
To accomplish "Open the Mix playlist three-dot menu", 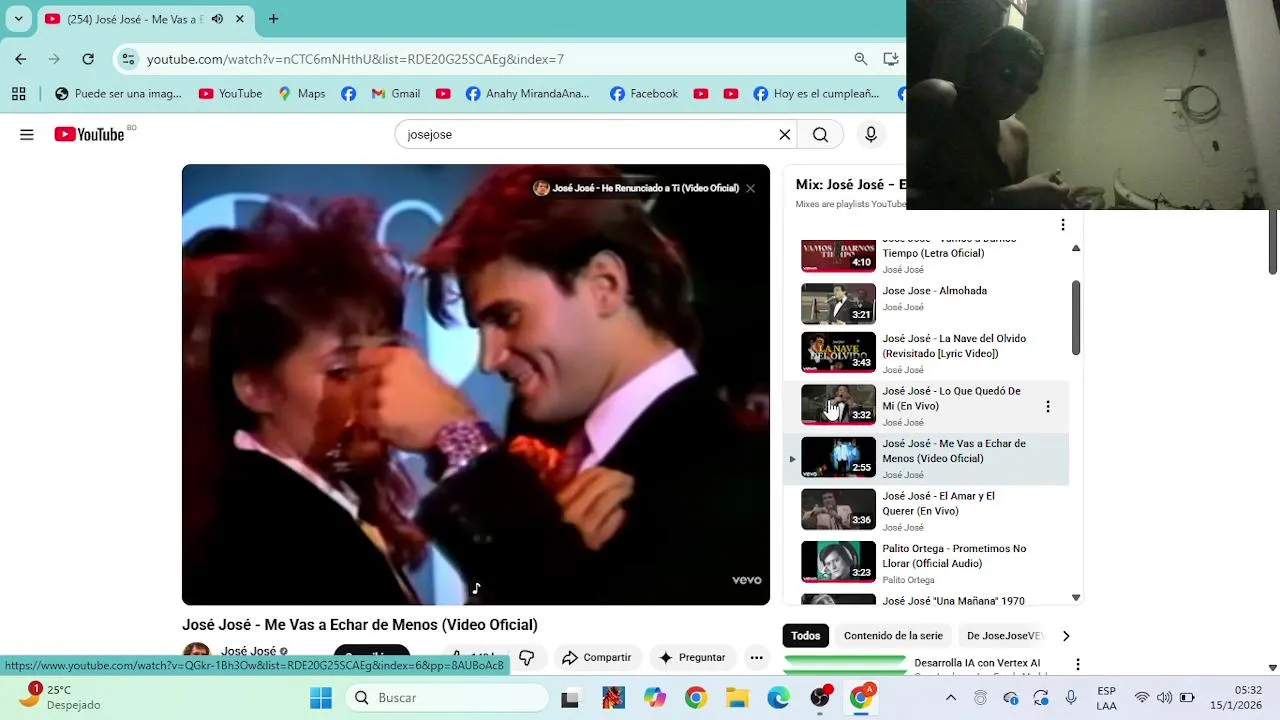I will tap(1063, 225).
